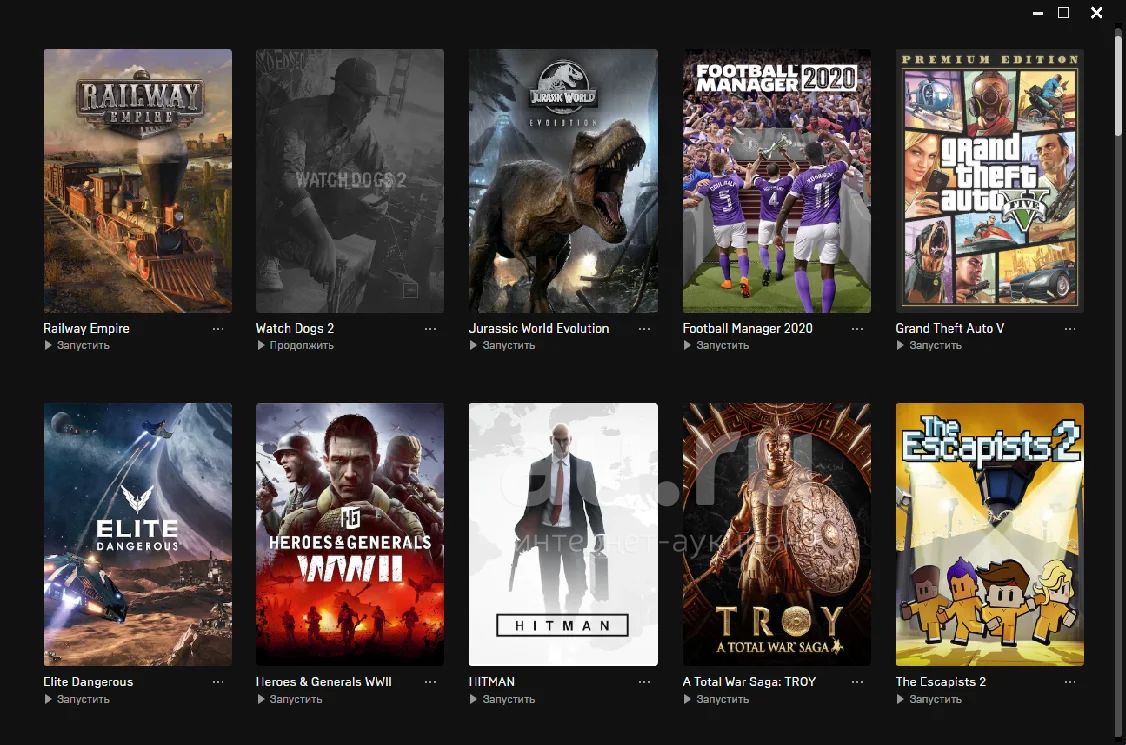
Task: Launch Railway Empire via Запустить
Action: click(x=77, y=346)
